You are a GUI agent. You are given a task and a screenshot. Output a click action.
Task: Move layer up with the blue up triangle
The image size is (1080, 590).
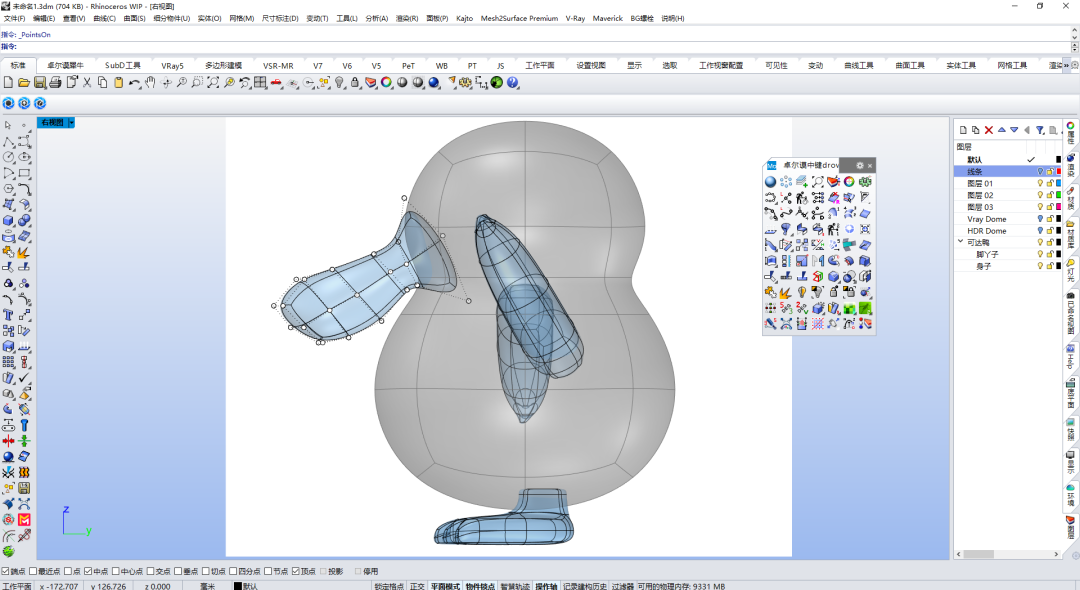coord(1001,129)
